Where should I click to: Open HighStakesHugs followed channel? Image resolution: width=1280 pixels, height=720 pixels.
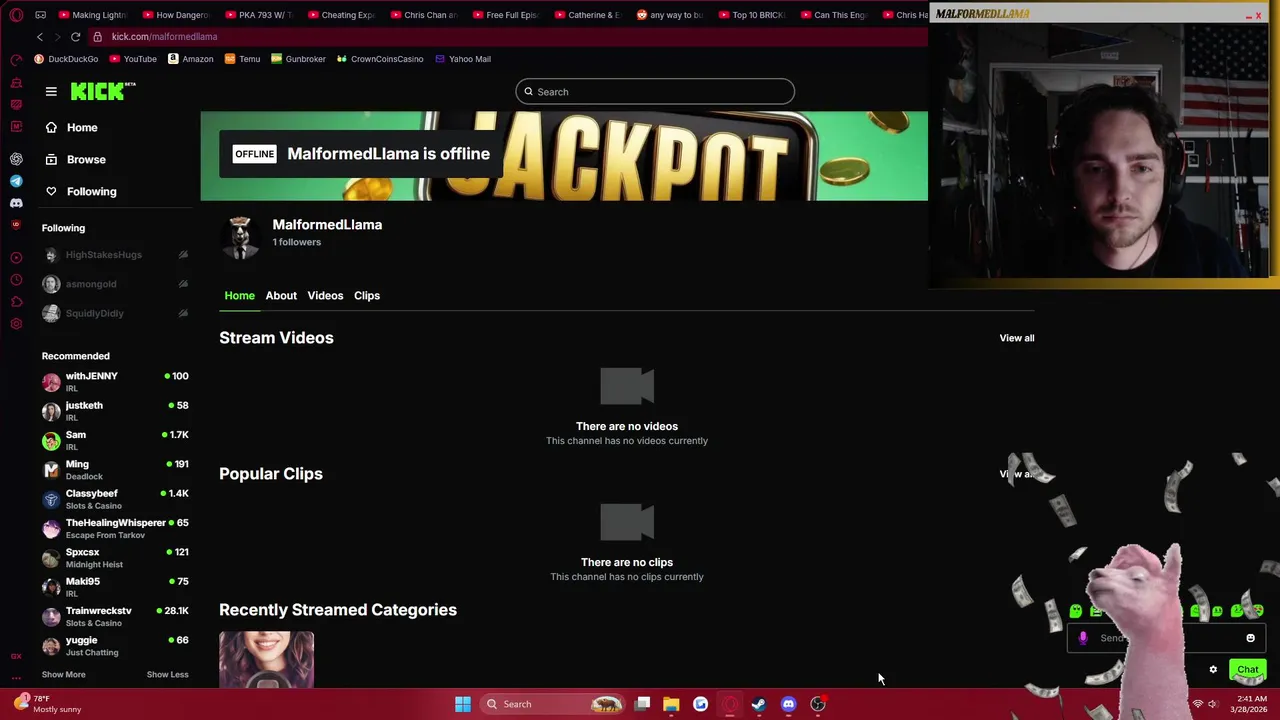pos(115,255)
